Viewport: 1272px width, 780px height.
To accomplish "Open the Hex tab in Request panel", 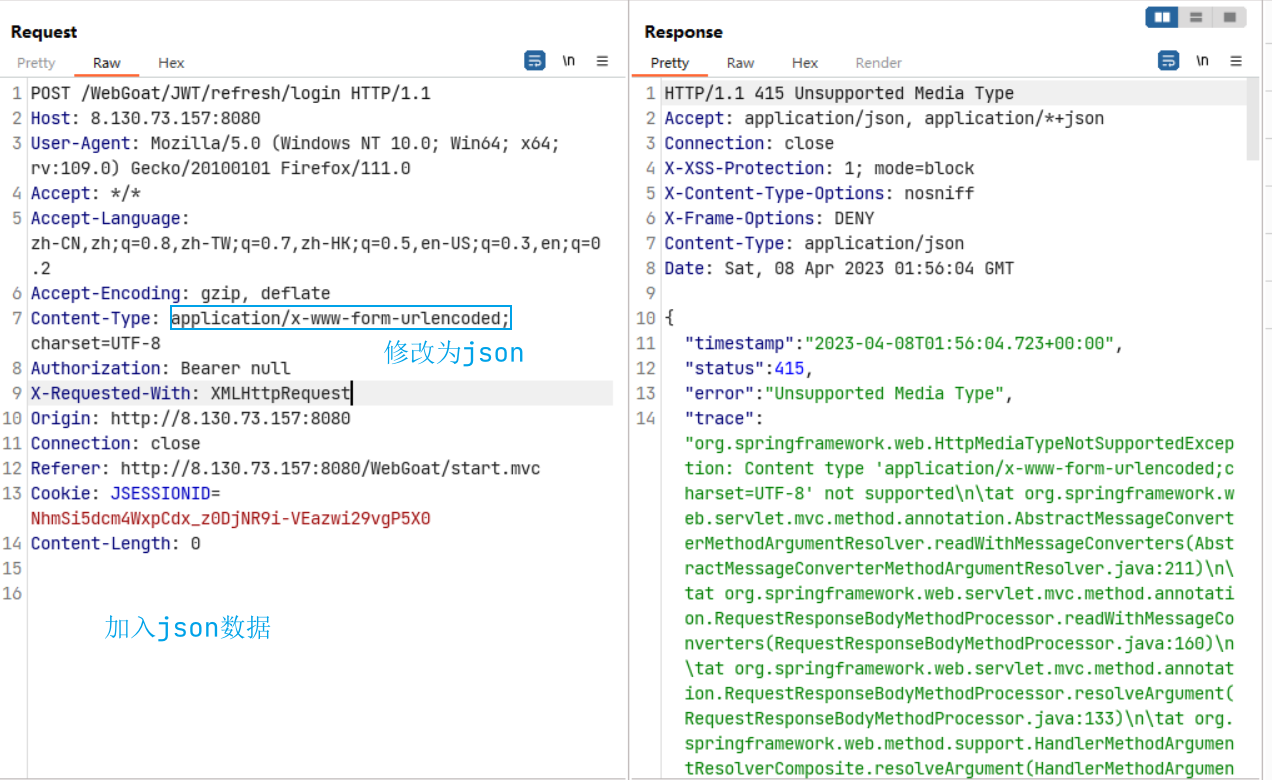I will coord(171,63).
